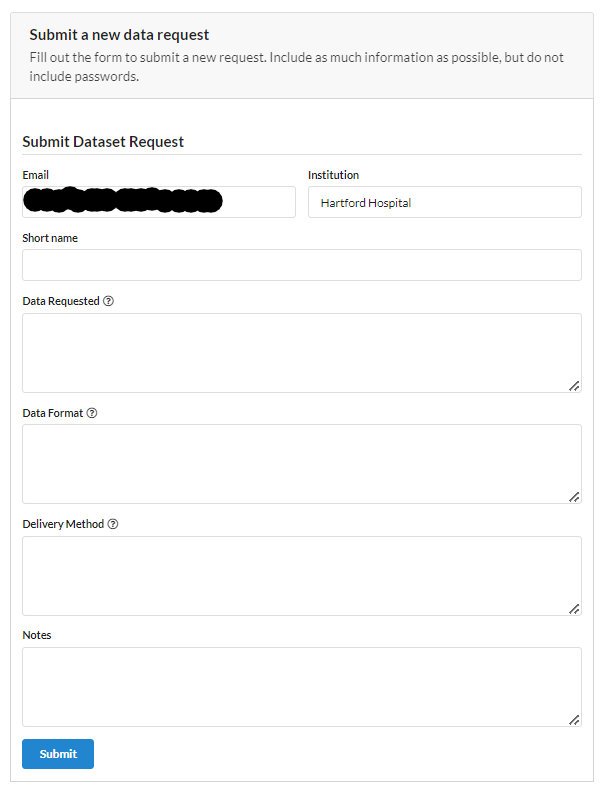Screen dimensions: 605x787
Task: Click the help icon beside Data Format
Action: tap(92, 413)
